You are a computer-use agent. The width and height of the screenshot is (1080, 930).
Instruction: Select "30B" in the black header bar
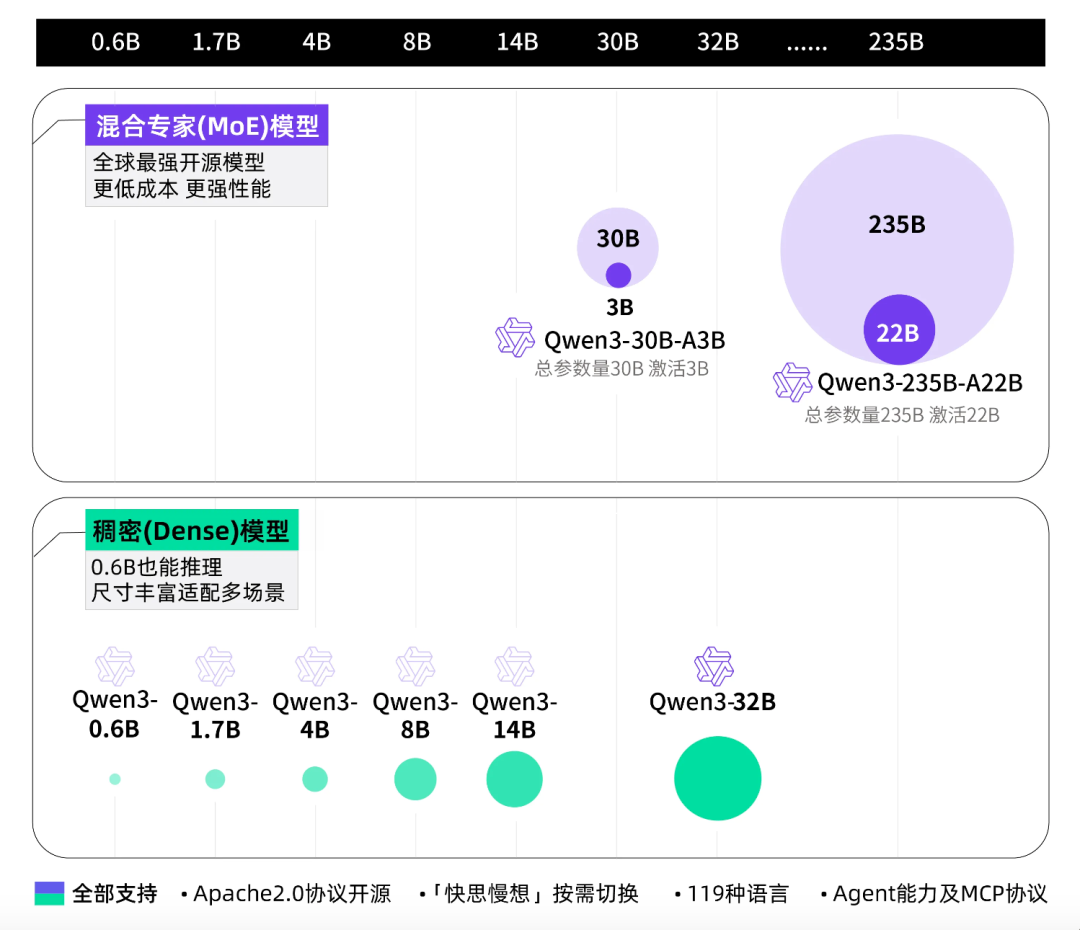coord(618,42)
